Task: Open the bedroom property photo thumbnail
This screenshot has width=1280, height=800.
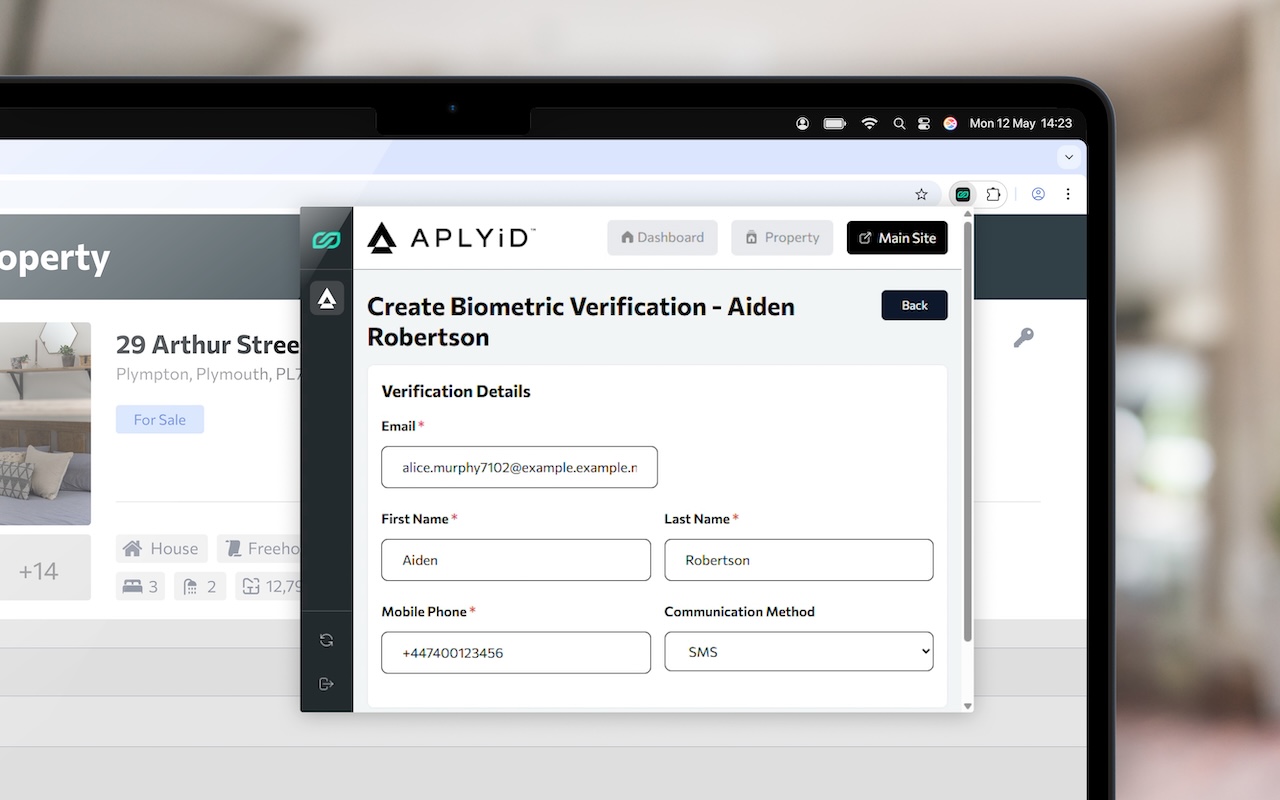Action: coord(45,423)
